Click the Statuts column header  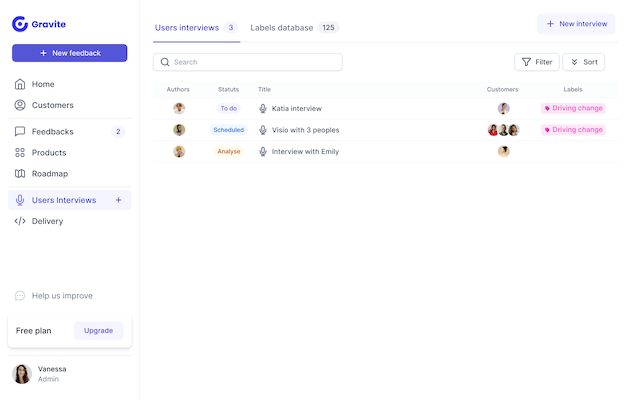coord(229,89)
